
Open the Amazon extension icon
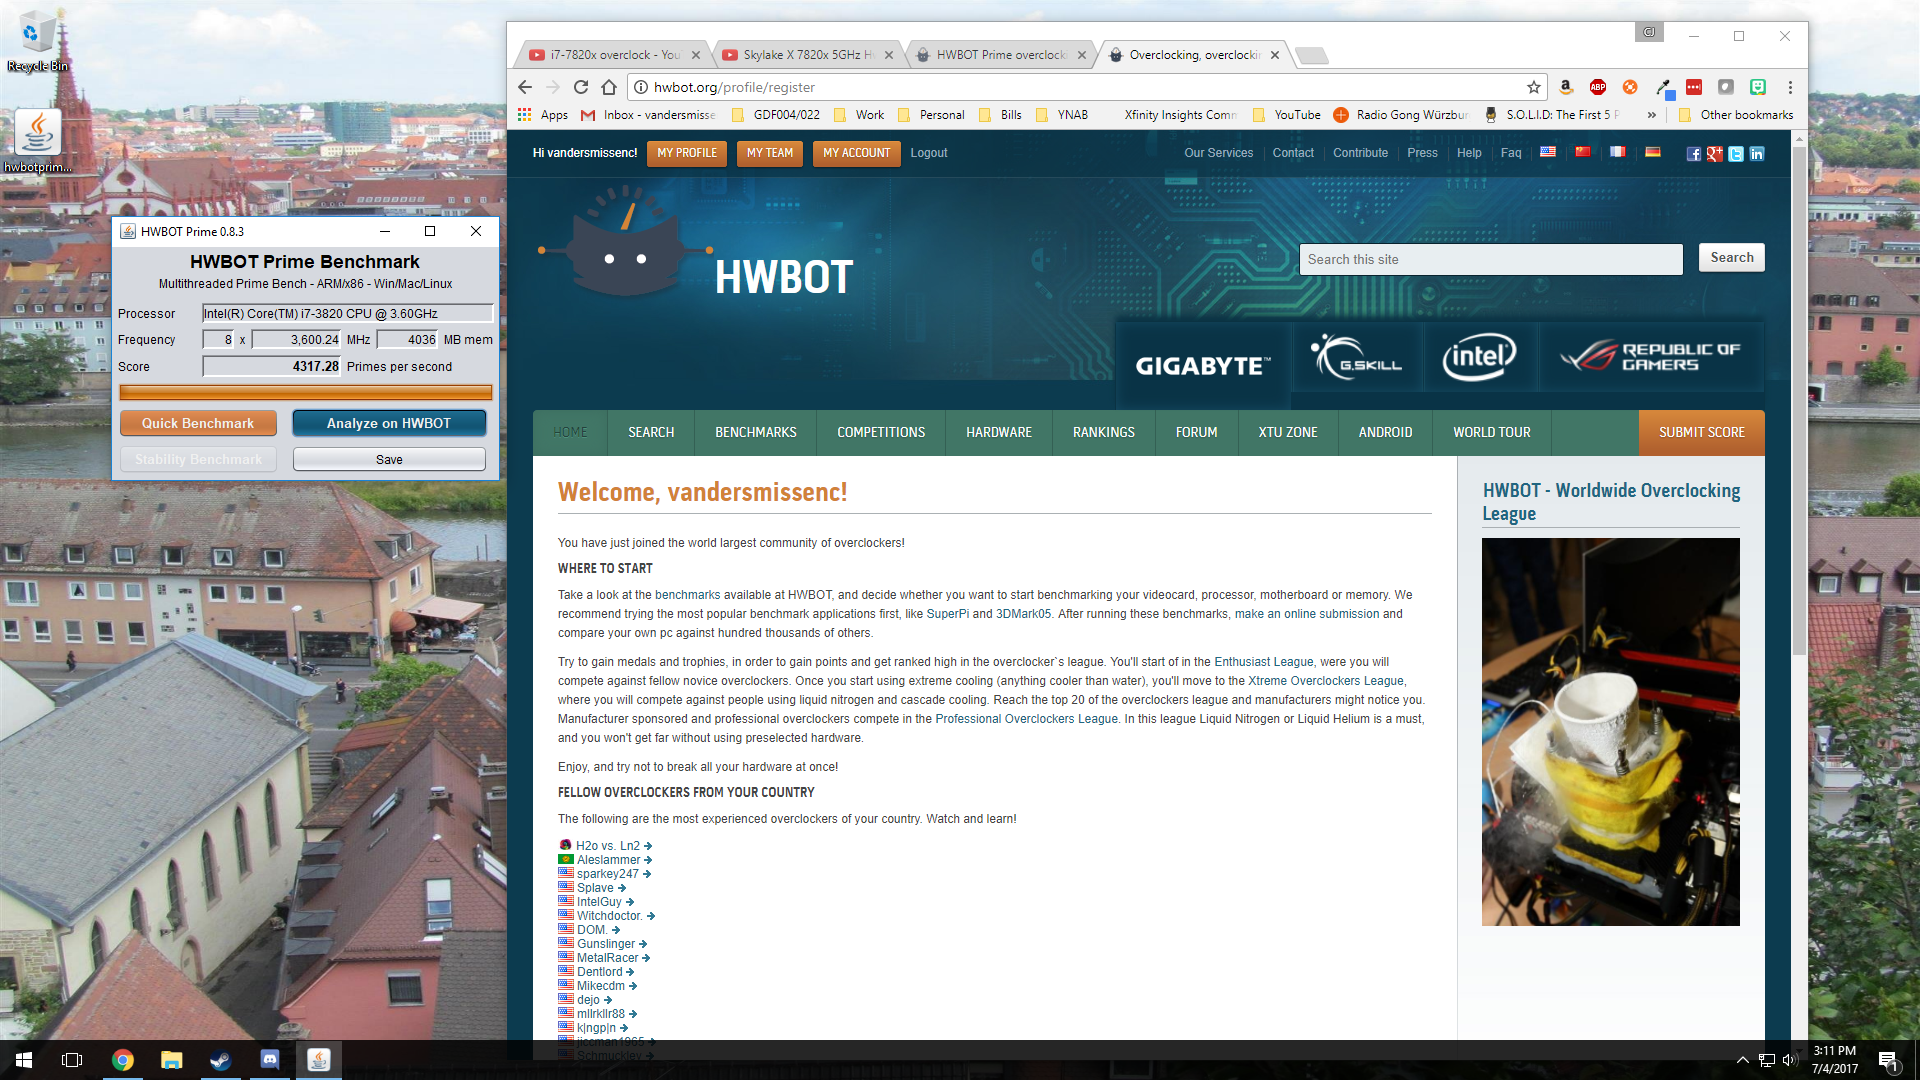point(1566,87)
